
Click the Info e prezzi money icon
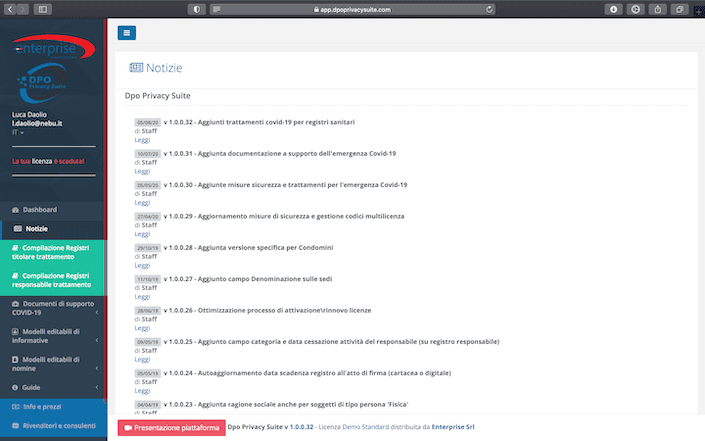16,407
